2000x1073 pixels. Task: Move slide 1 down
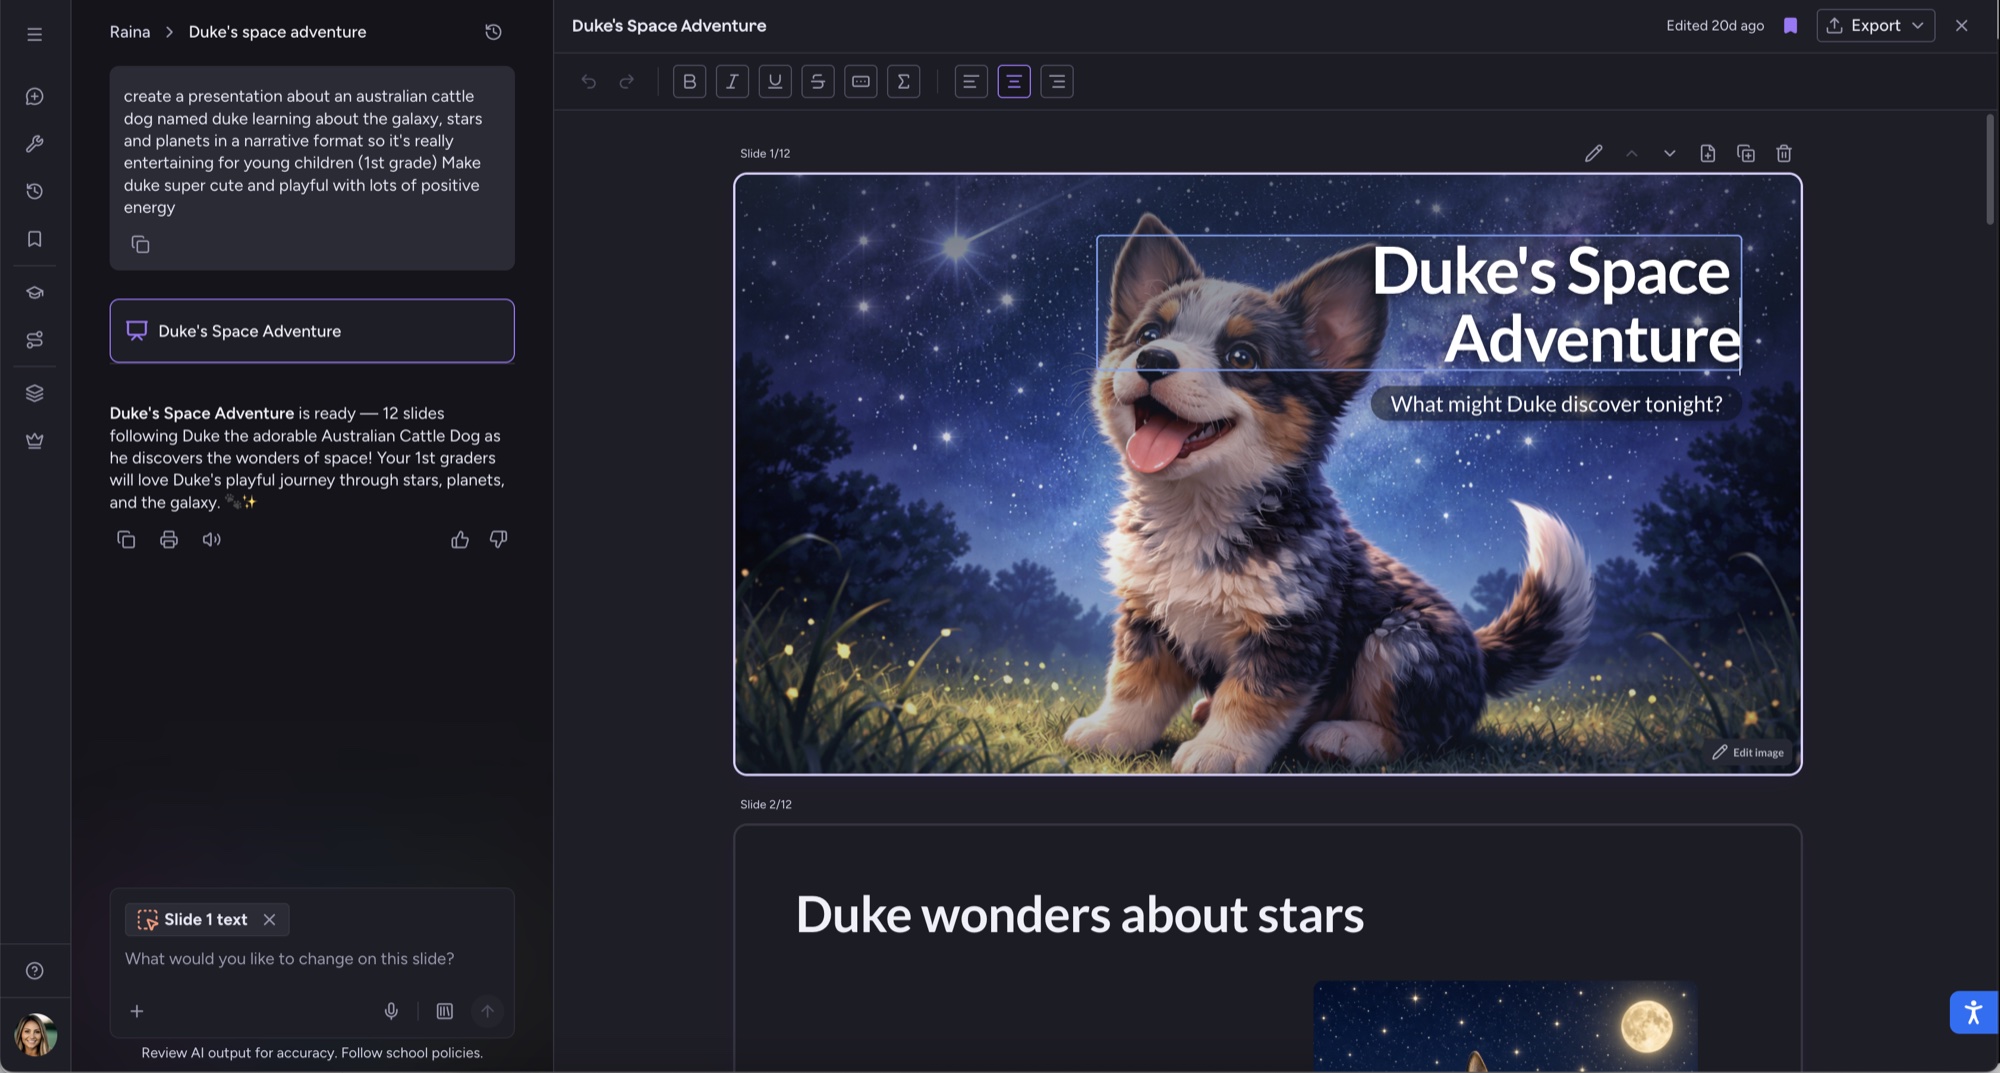(1670, 154)
